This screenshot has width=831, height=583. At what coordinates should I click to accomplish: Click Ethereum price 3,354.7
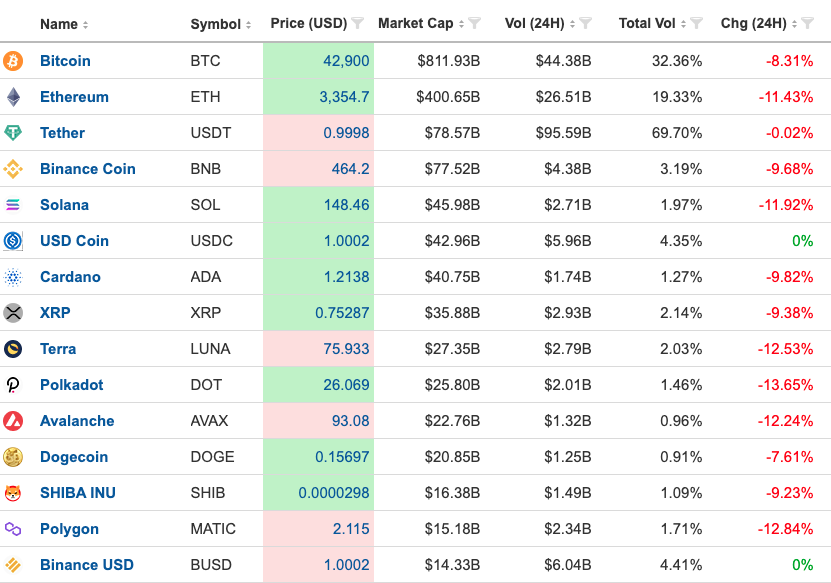click(x=344, y=97)
